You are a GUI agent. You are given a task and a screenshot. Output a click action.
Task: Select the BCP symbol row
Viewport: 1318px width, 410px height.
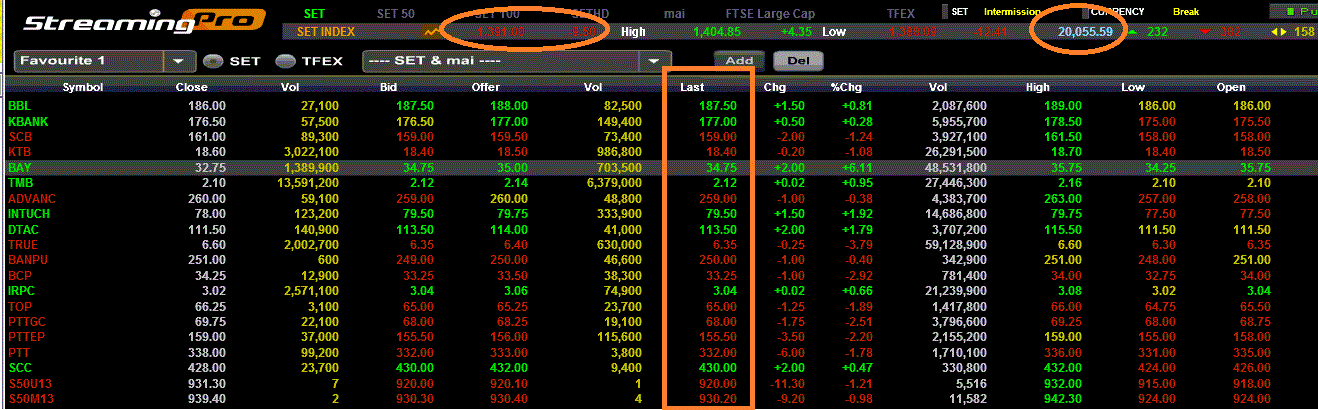coord(659,276)
